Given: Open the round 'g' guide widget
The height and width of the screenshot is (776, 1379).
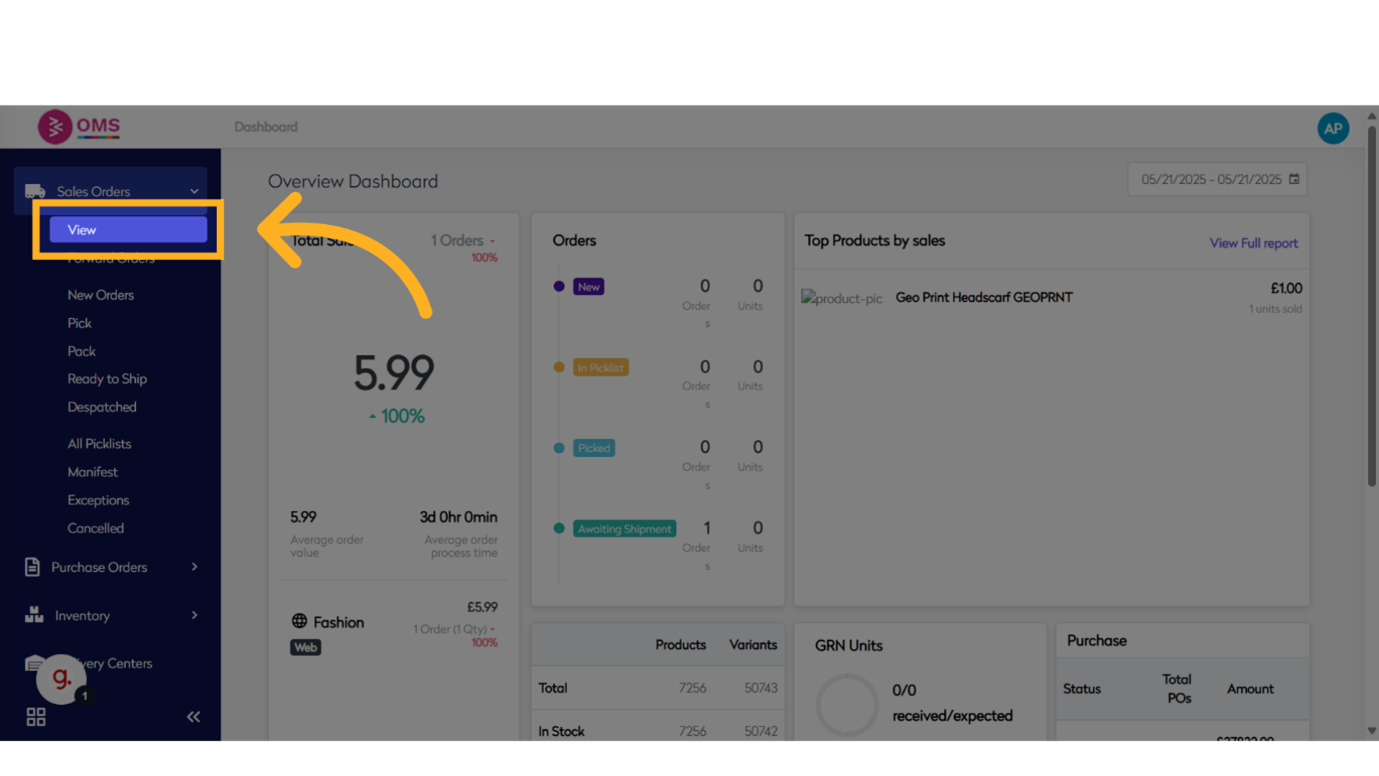Looking at the screenshot, I should click(x=62, y=679).
